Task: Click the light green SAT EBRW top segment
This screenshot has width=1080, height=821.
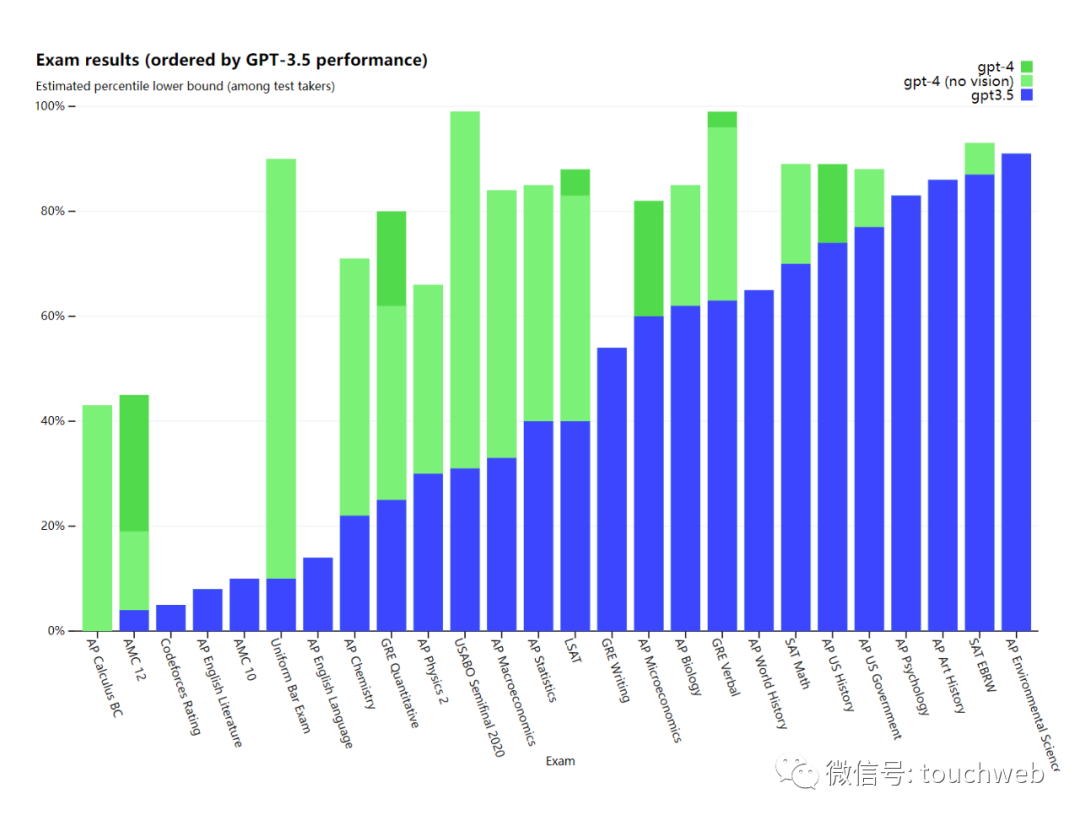Action: [x=979, y=158]
